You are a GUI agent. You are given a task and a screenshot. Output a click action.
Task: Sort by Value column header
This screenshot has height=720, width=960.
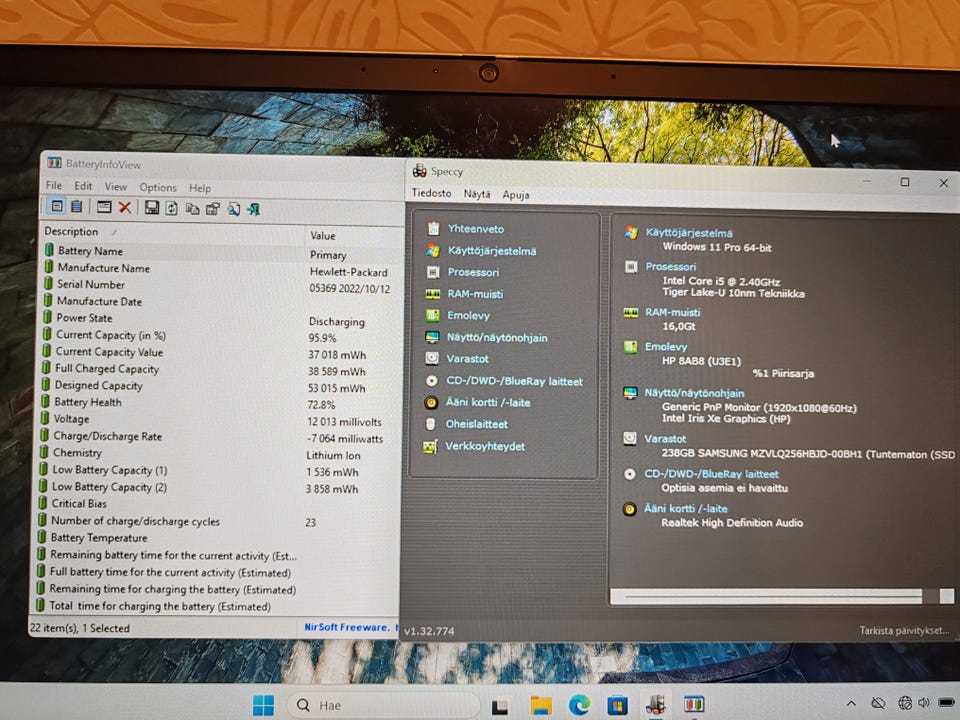354,236
